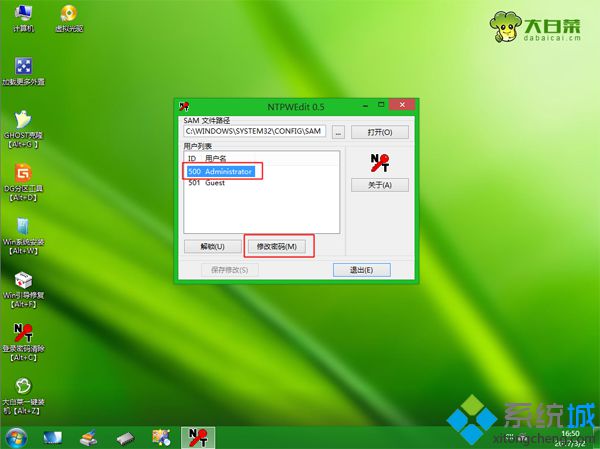Open the Windows Start button
600x449 pixels.
(x=16, y=438)
